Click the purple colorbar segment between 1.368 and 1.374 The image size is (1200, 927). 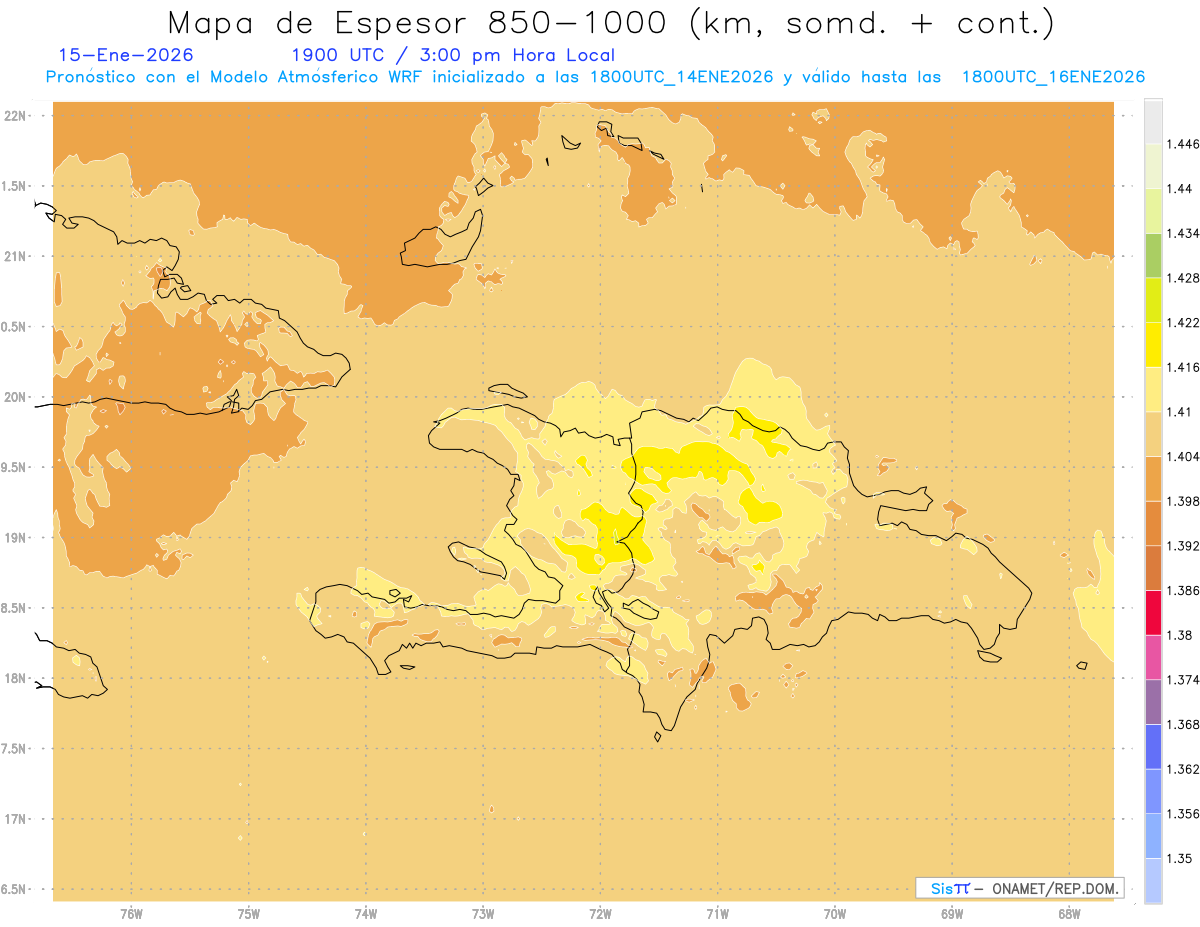[1153, 702]
